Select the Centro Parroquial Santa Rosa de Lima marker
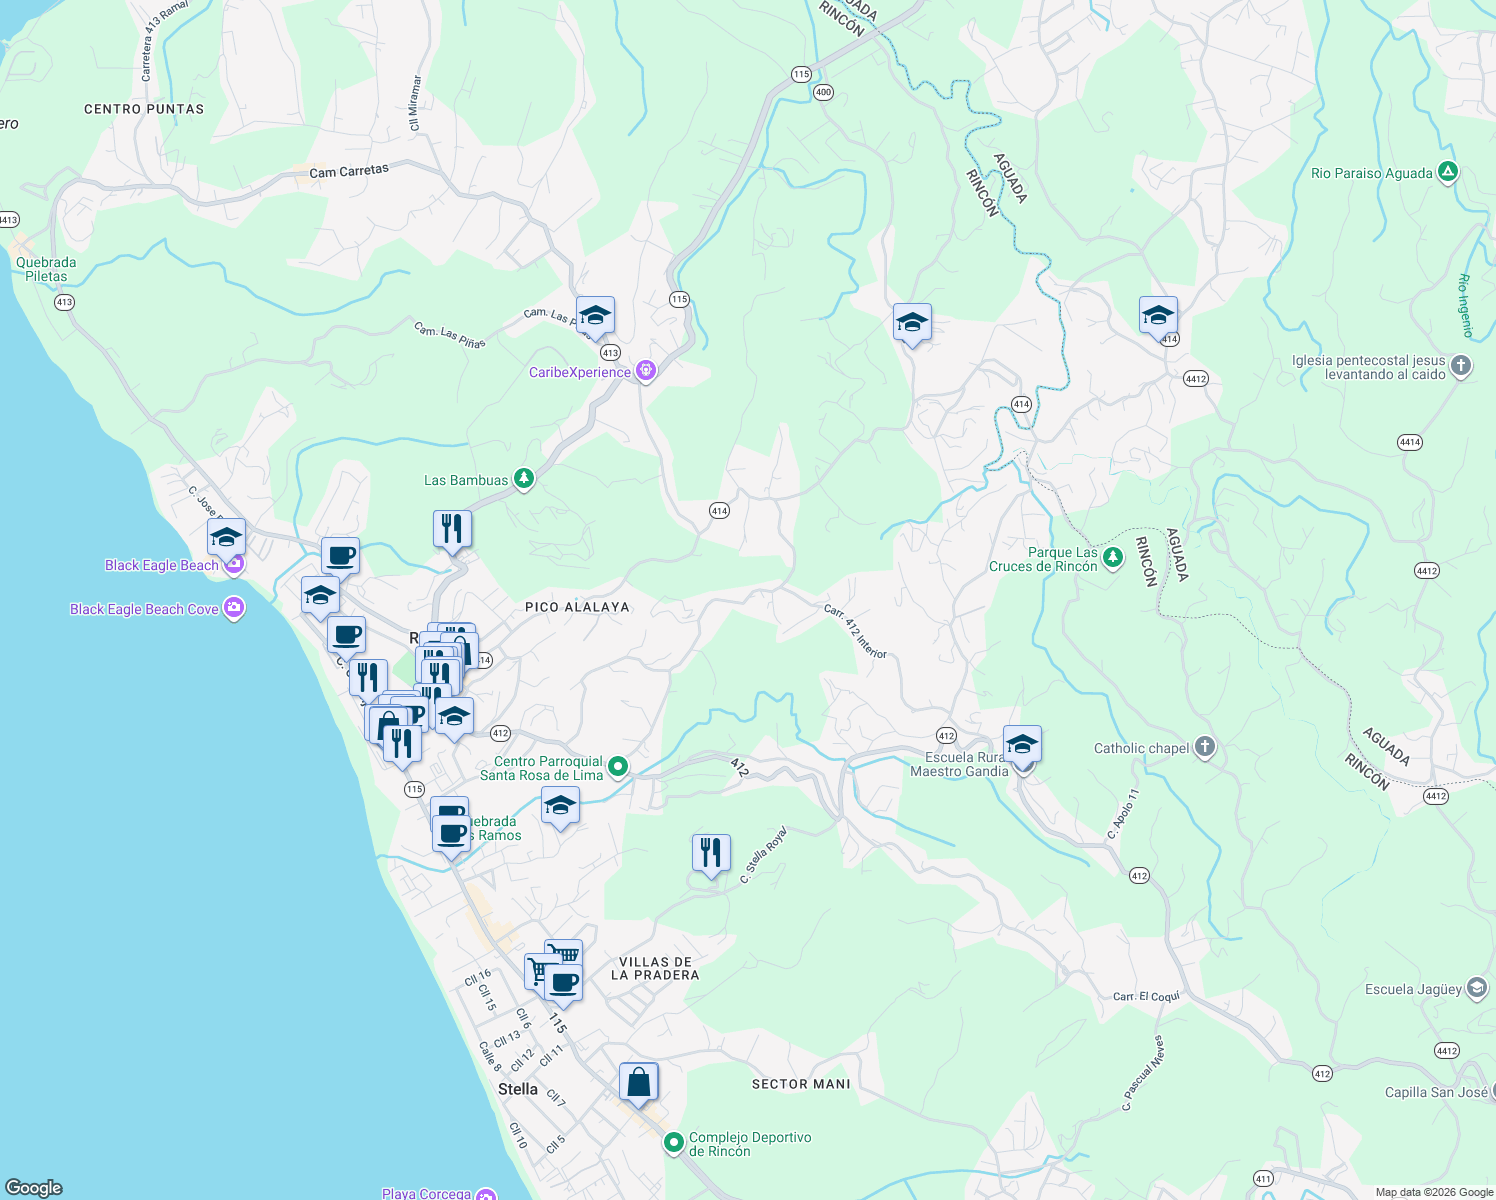Screen dimensions: 1496x1200 pyautogui.click(x=616, y=765)
